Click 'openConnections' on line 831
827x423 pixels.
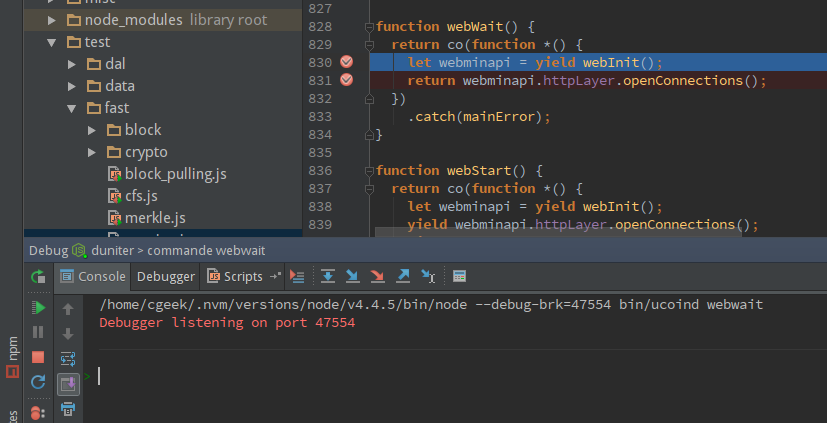coord(682,81)
